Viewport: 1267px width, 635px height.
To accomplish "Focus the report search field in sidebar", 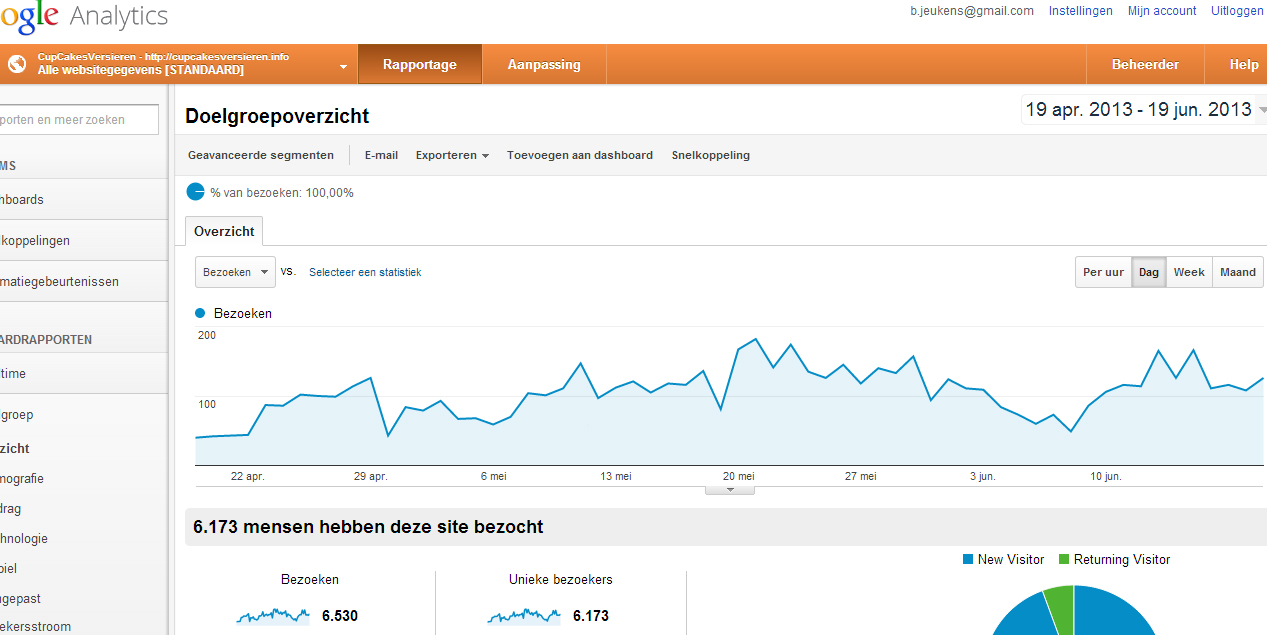I will click(x=79, y=120).
